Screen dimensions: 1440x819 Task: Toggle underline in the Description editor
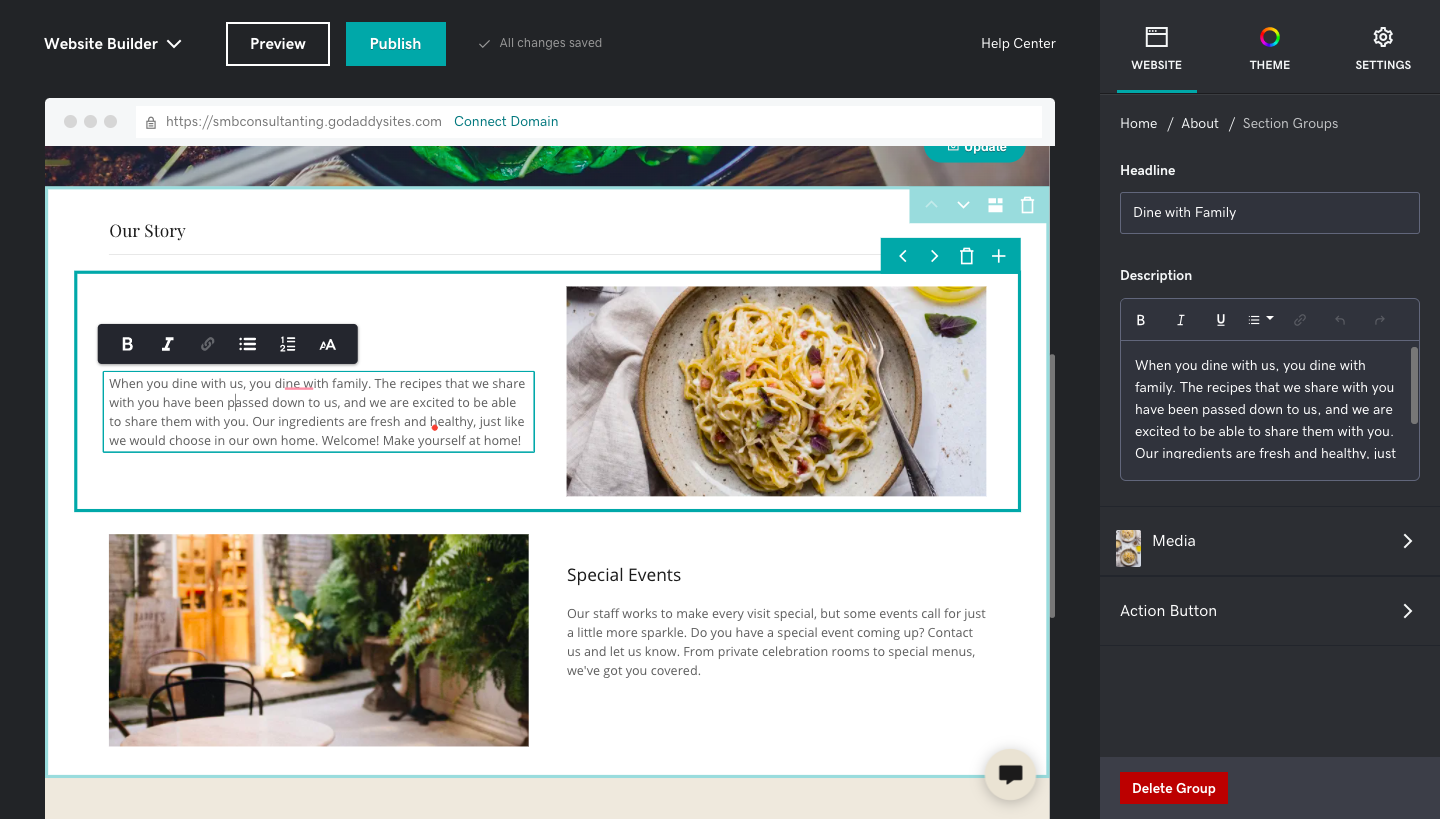(1220, 320)
